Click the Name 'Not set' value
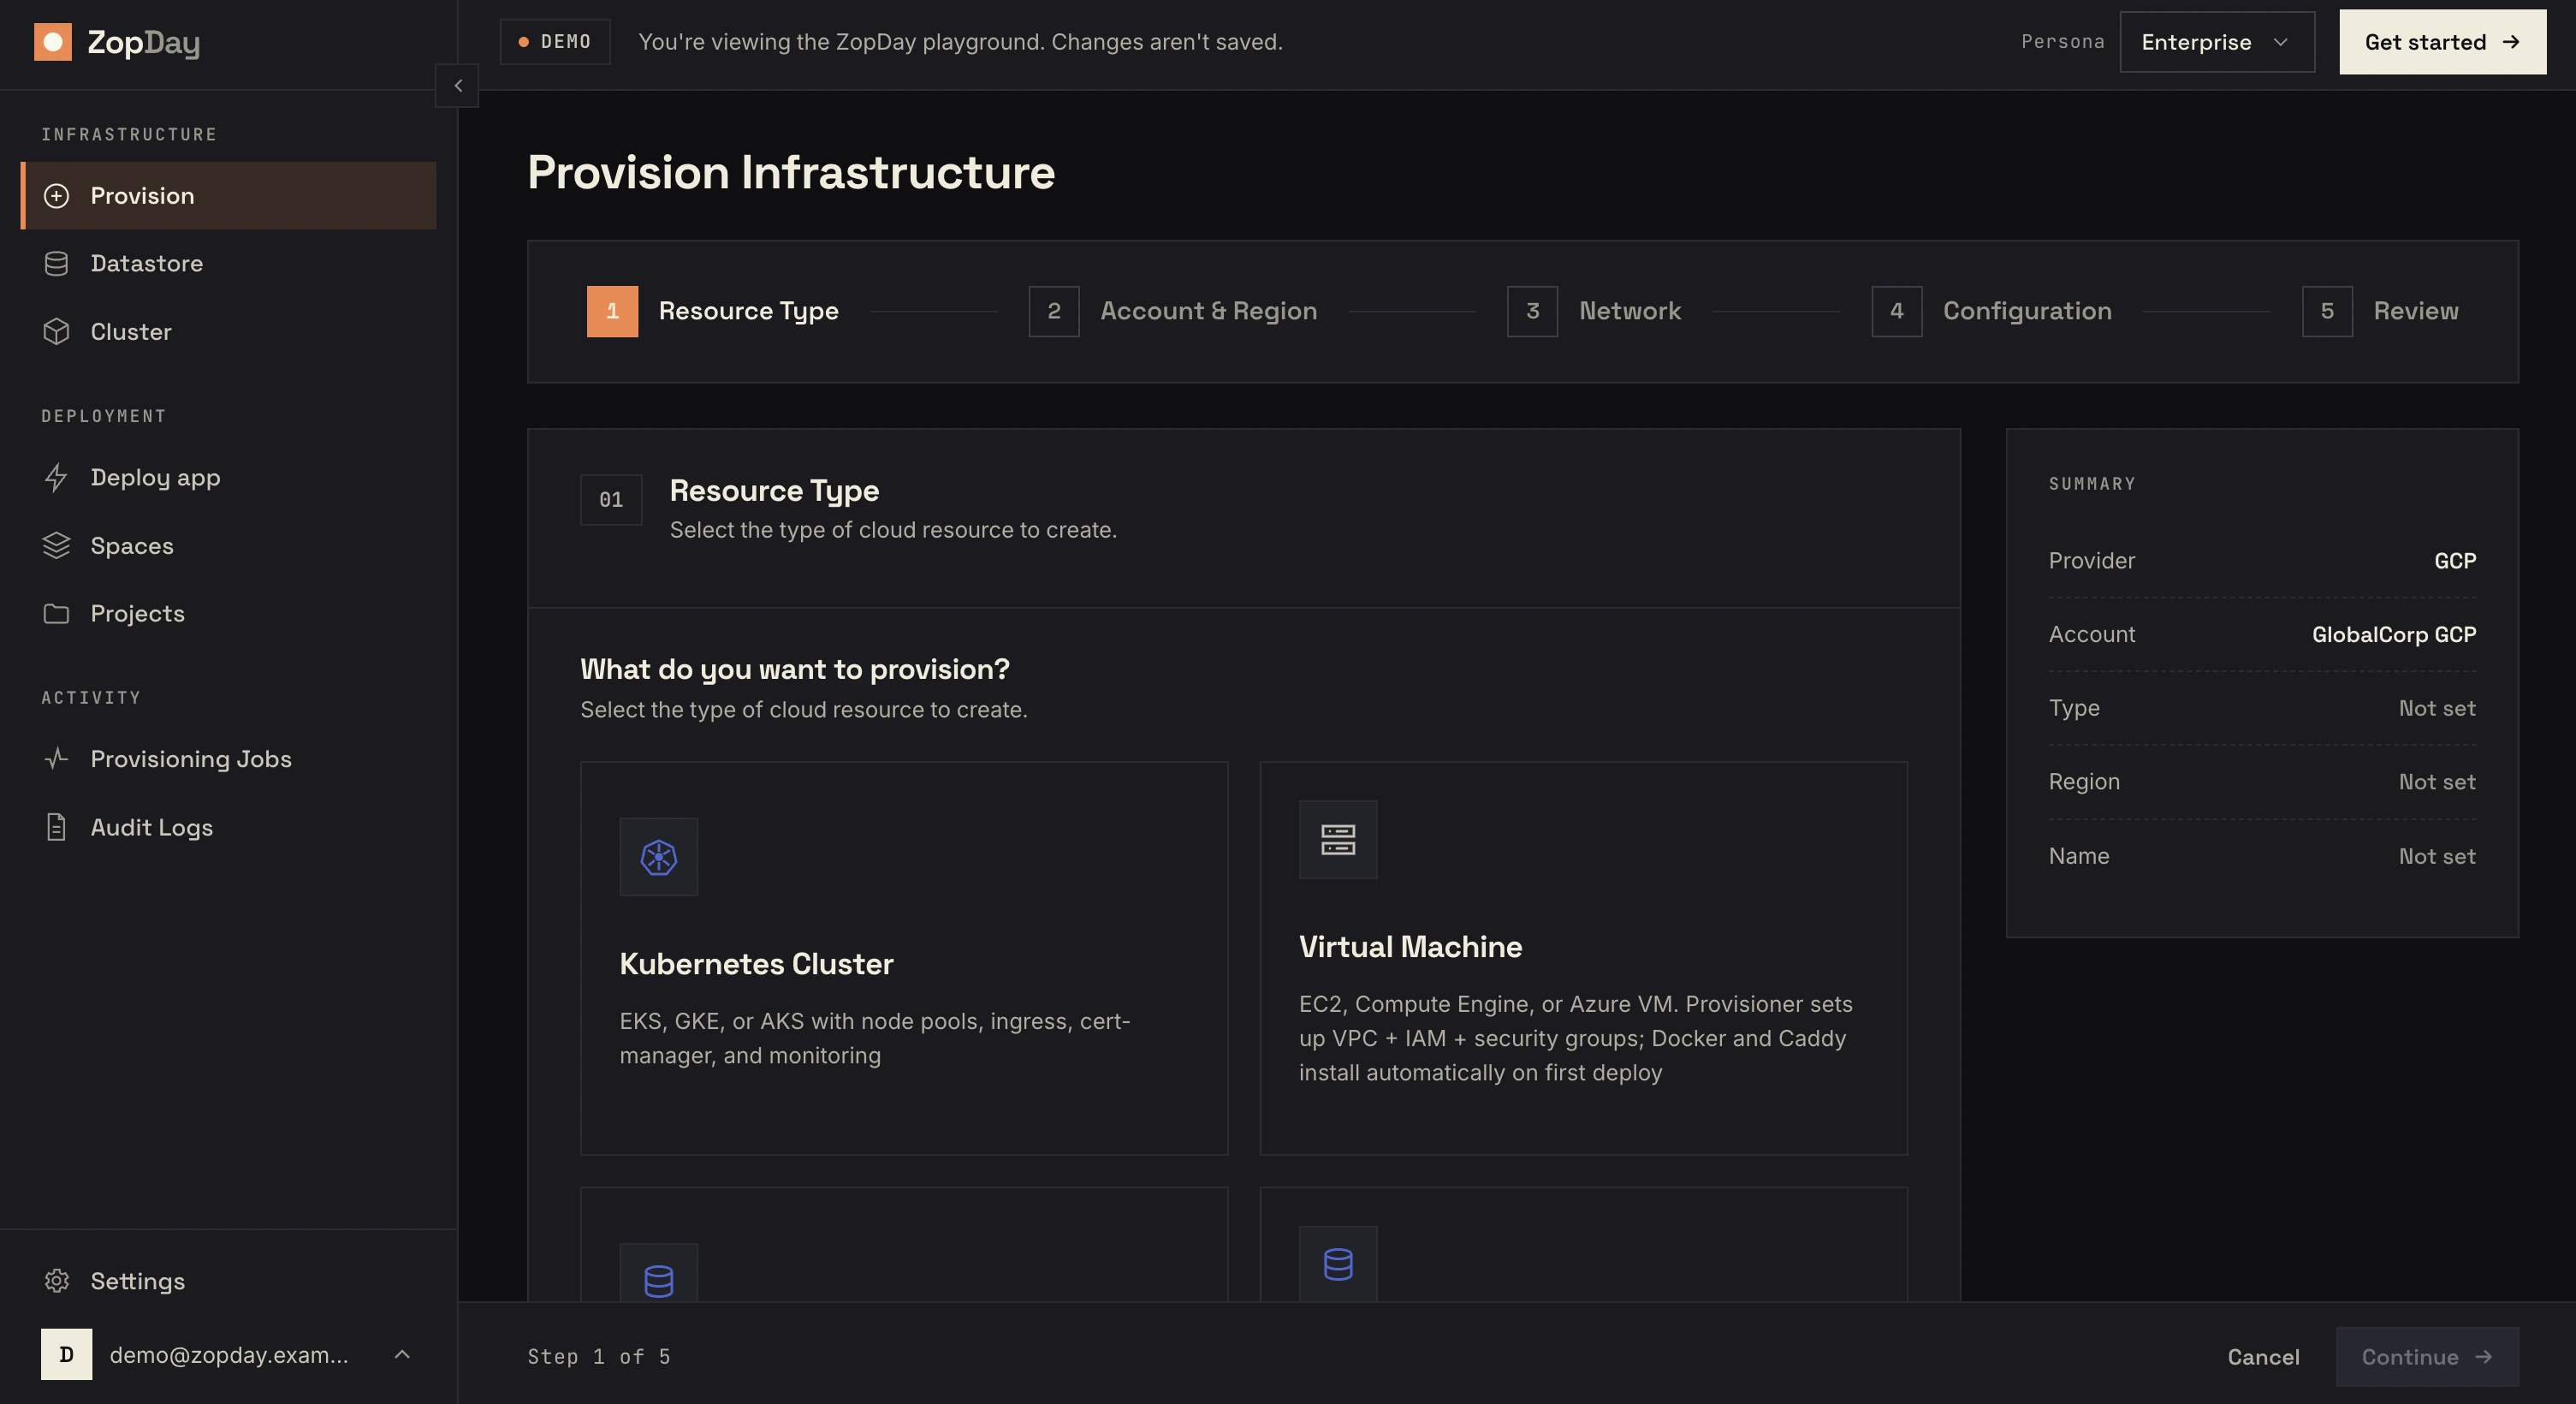This screenshot has width=2576, height=1404. 2437,857
